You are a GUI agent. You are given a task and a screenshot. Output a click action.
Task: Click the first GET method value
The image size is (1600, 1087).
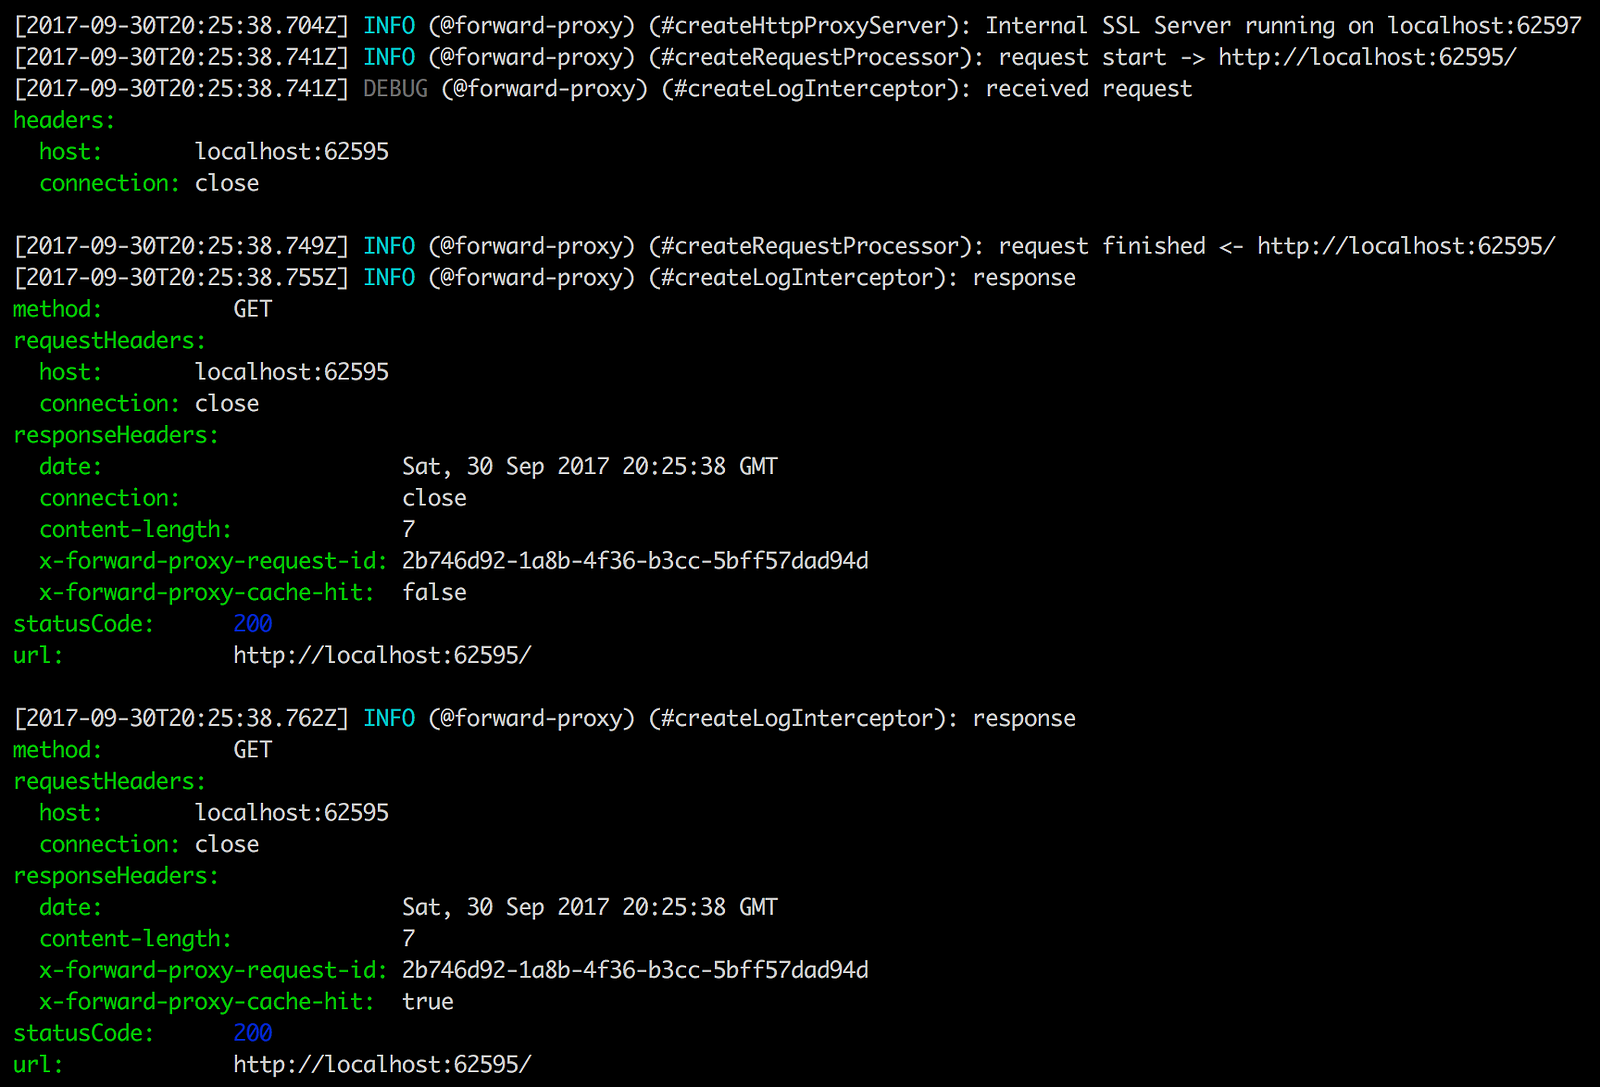point(253,309)
